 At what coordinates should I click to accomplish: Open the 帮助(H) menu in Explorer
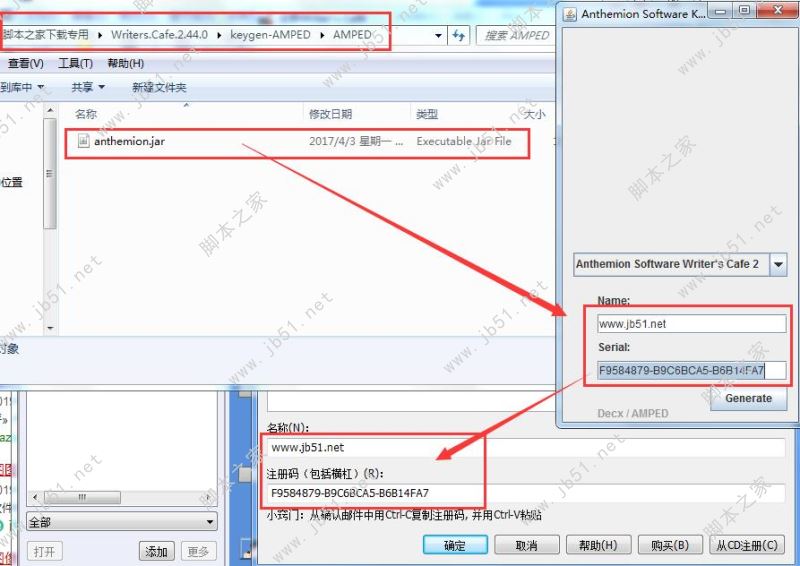126,63
